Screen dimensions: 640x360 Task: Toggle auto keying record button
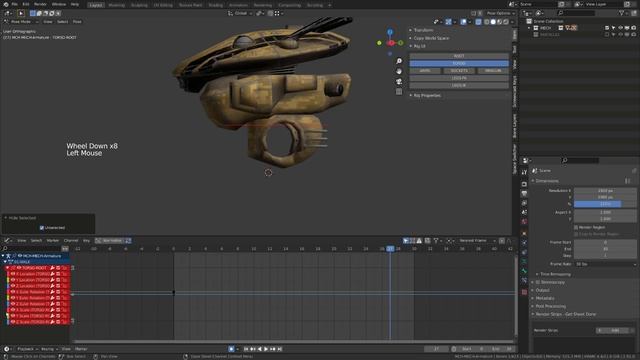(x=231, y=349)
